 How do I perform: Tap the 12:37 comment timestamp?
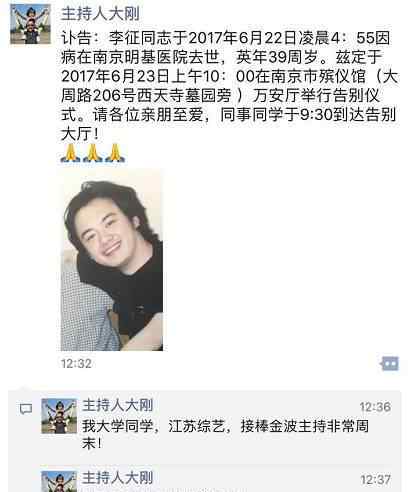(375, 480)
